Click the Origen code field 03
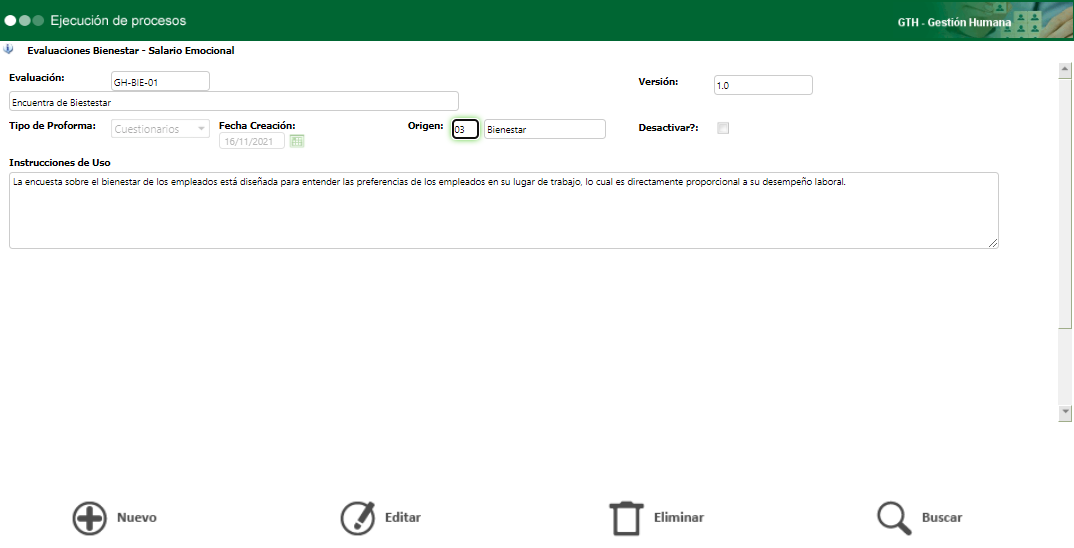Screen dimensions: 1074x548 coord(465,129)
